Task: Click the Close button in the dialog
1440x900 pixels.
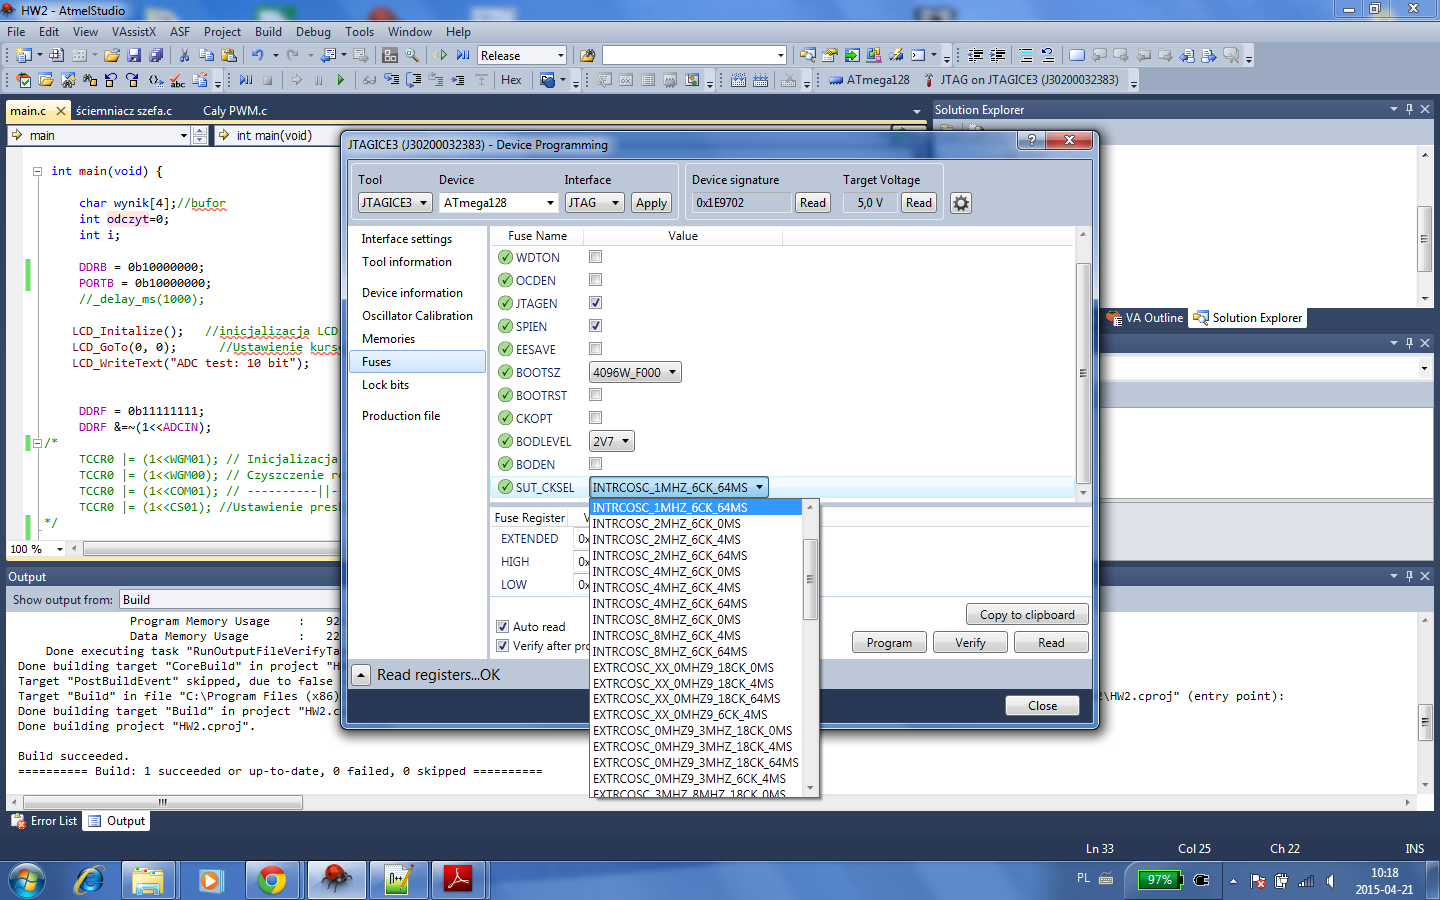Action: click(x=1042, y=706)
